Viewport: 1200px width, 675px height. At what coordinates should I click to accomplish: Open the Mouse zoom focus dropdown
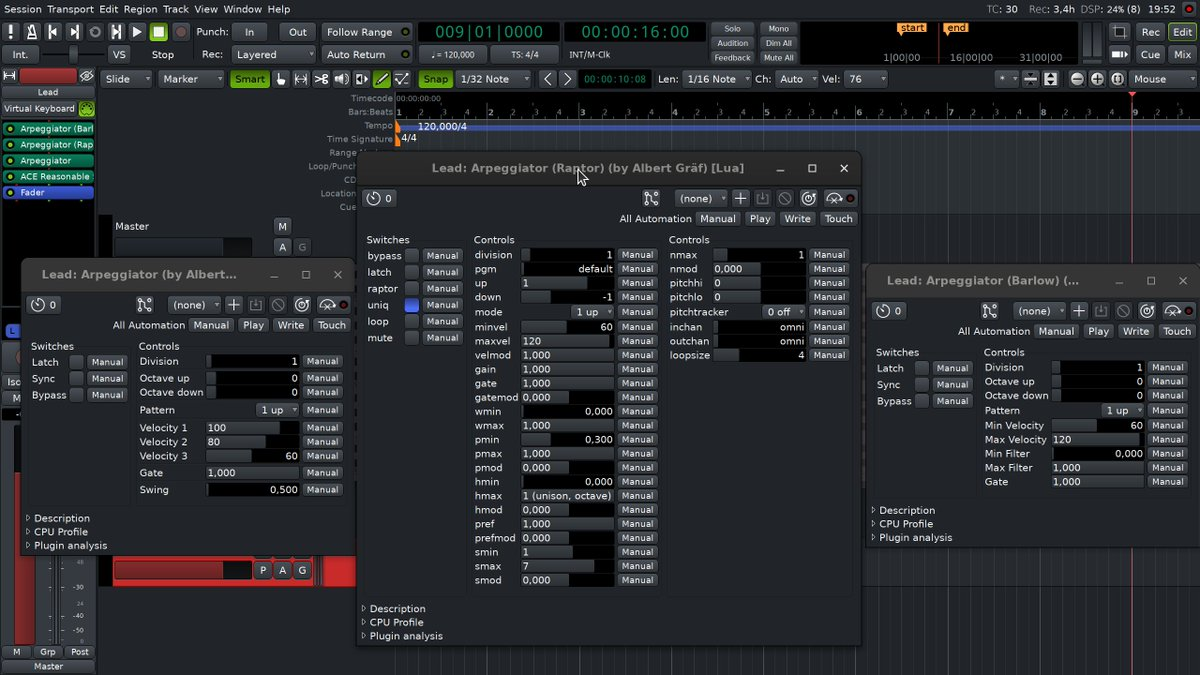tap(1162, 79)
